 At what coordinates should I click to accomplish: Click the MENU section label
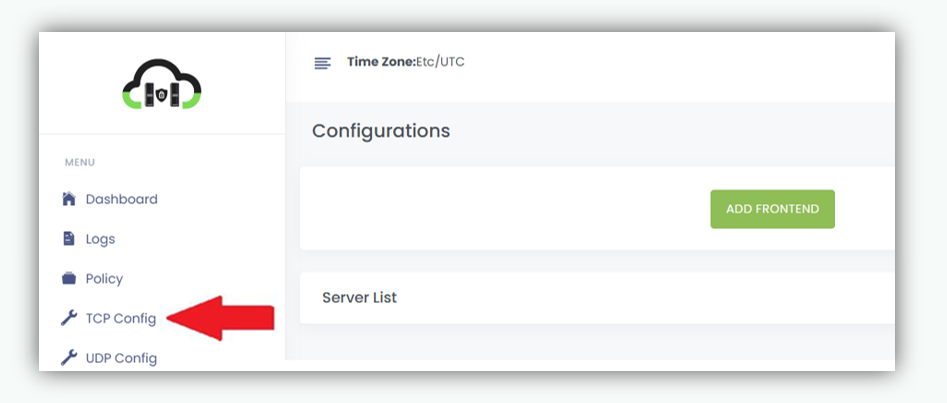[x=80, y=162]
